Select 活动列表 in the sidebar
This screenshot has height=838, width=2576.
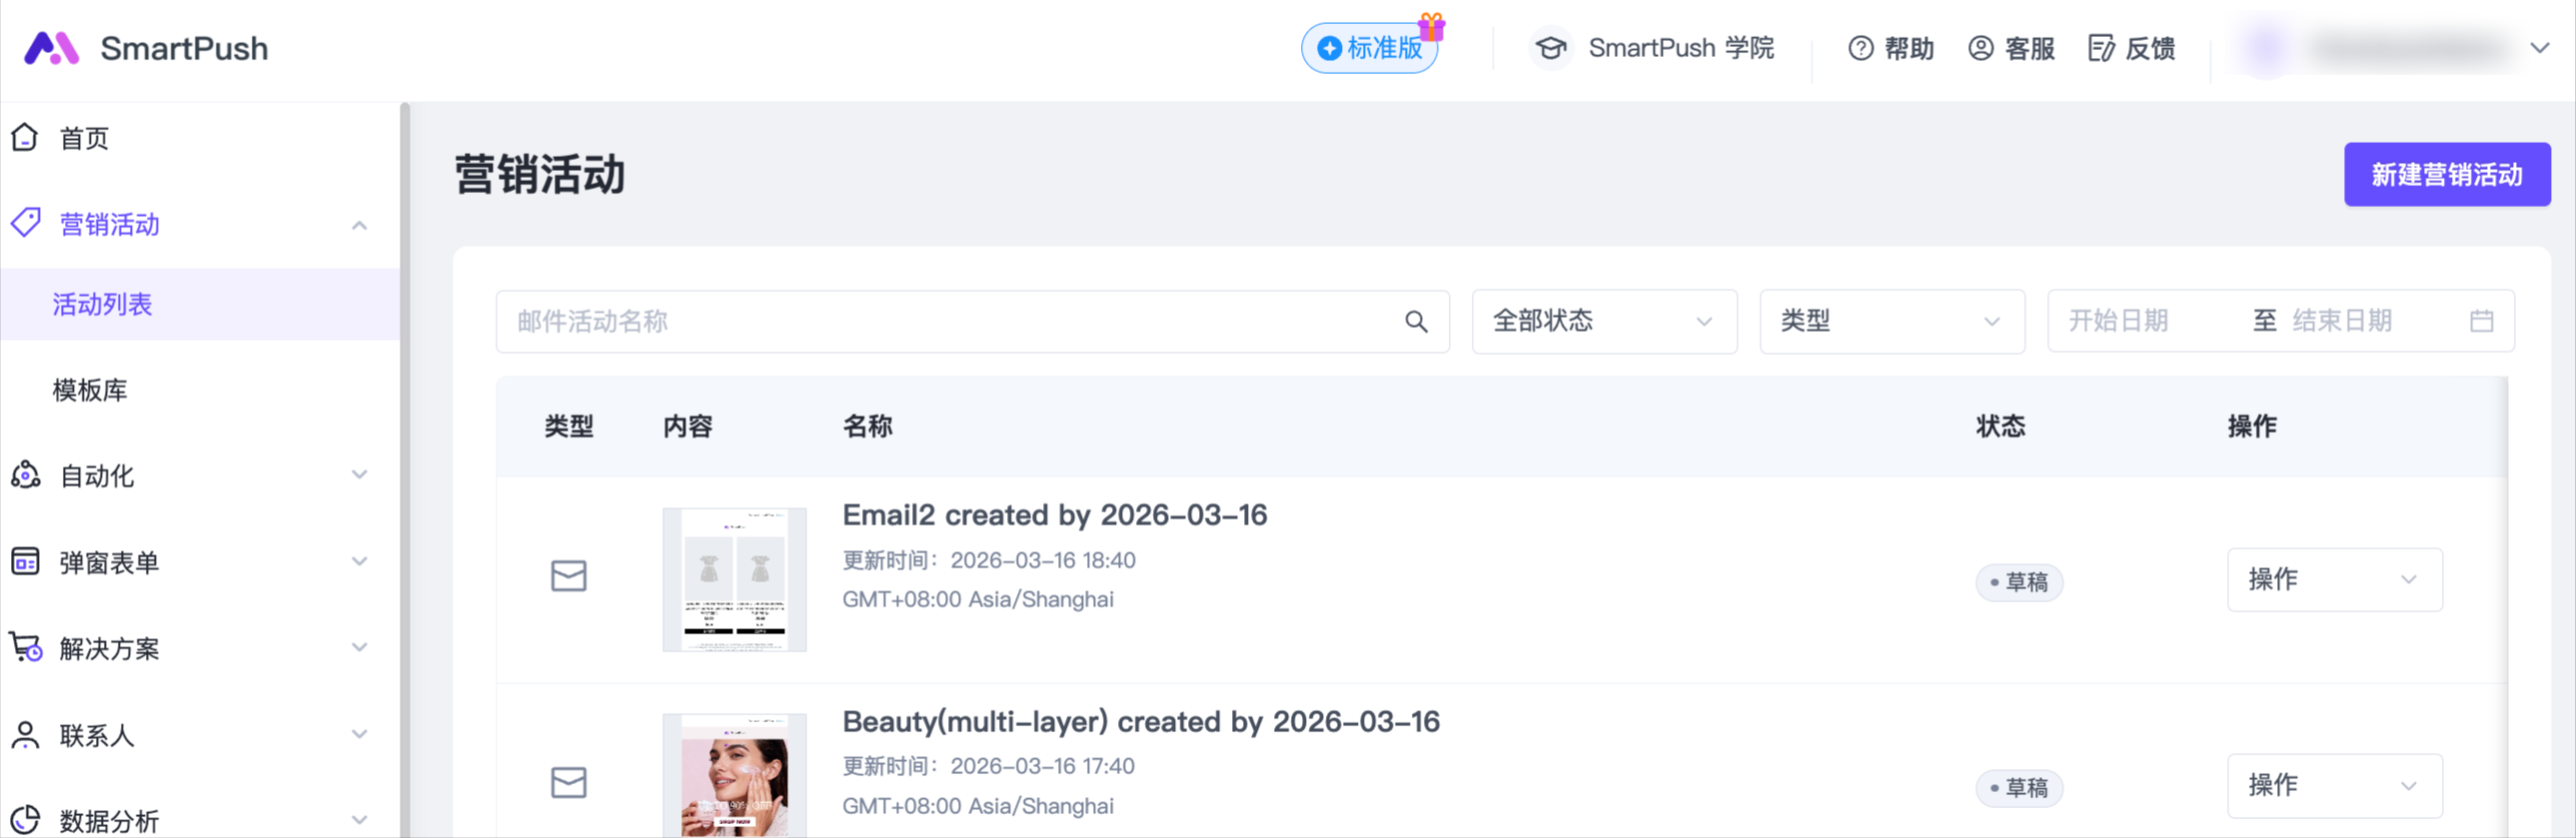coord(102,304)
